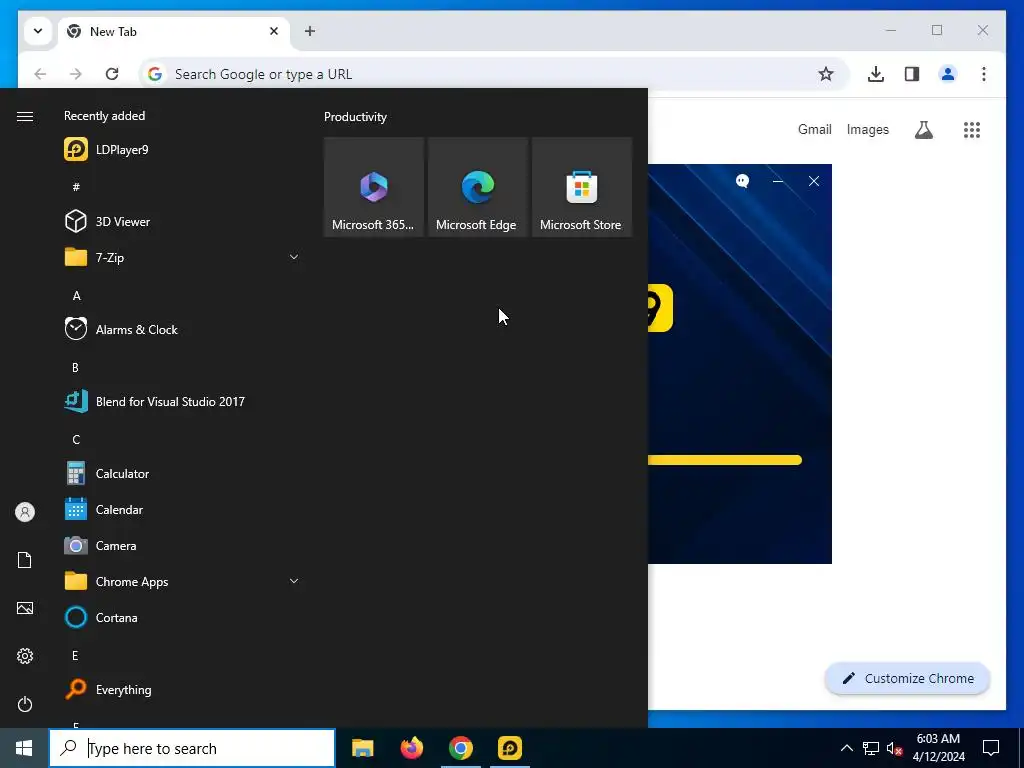Open Firefox from the taskbar
1024x768 pixels.
pyautogui.click(x=411, y=748)
